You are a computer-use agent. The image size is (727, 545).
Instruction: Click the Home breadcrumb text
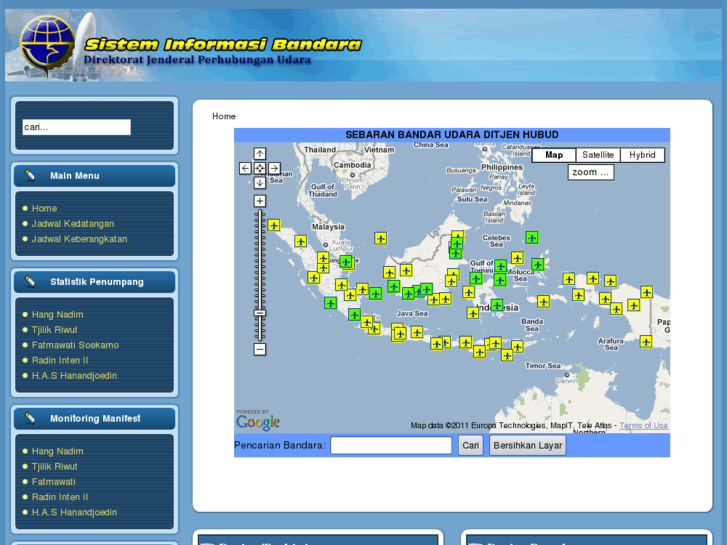click(x=224, y=116)
